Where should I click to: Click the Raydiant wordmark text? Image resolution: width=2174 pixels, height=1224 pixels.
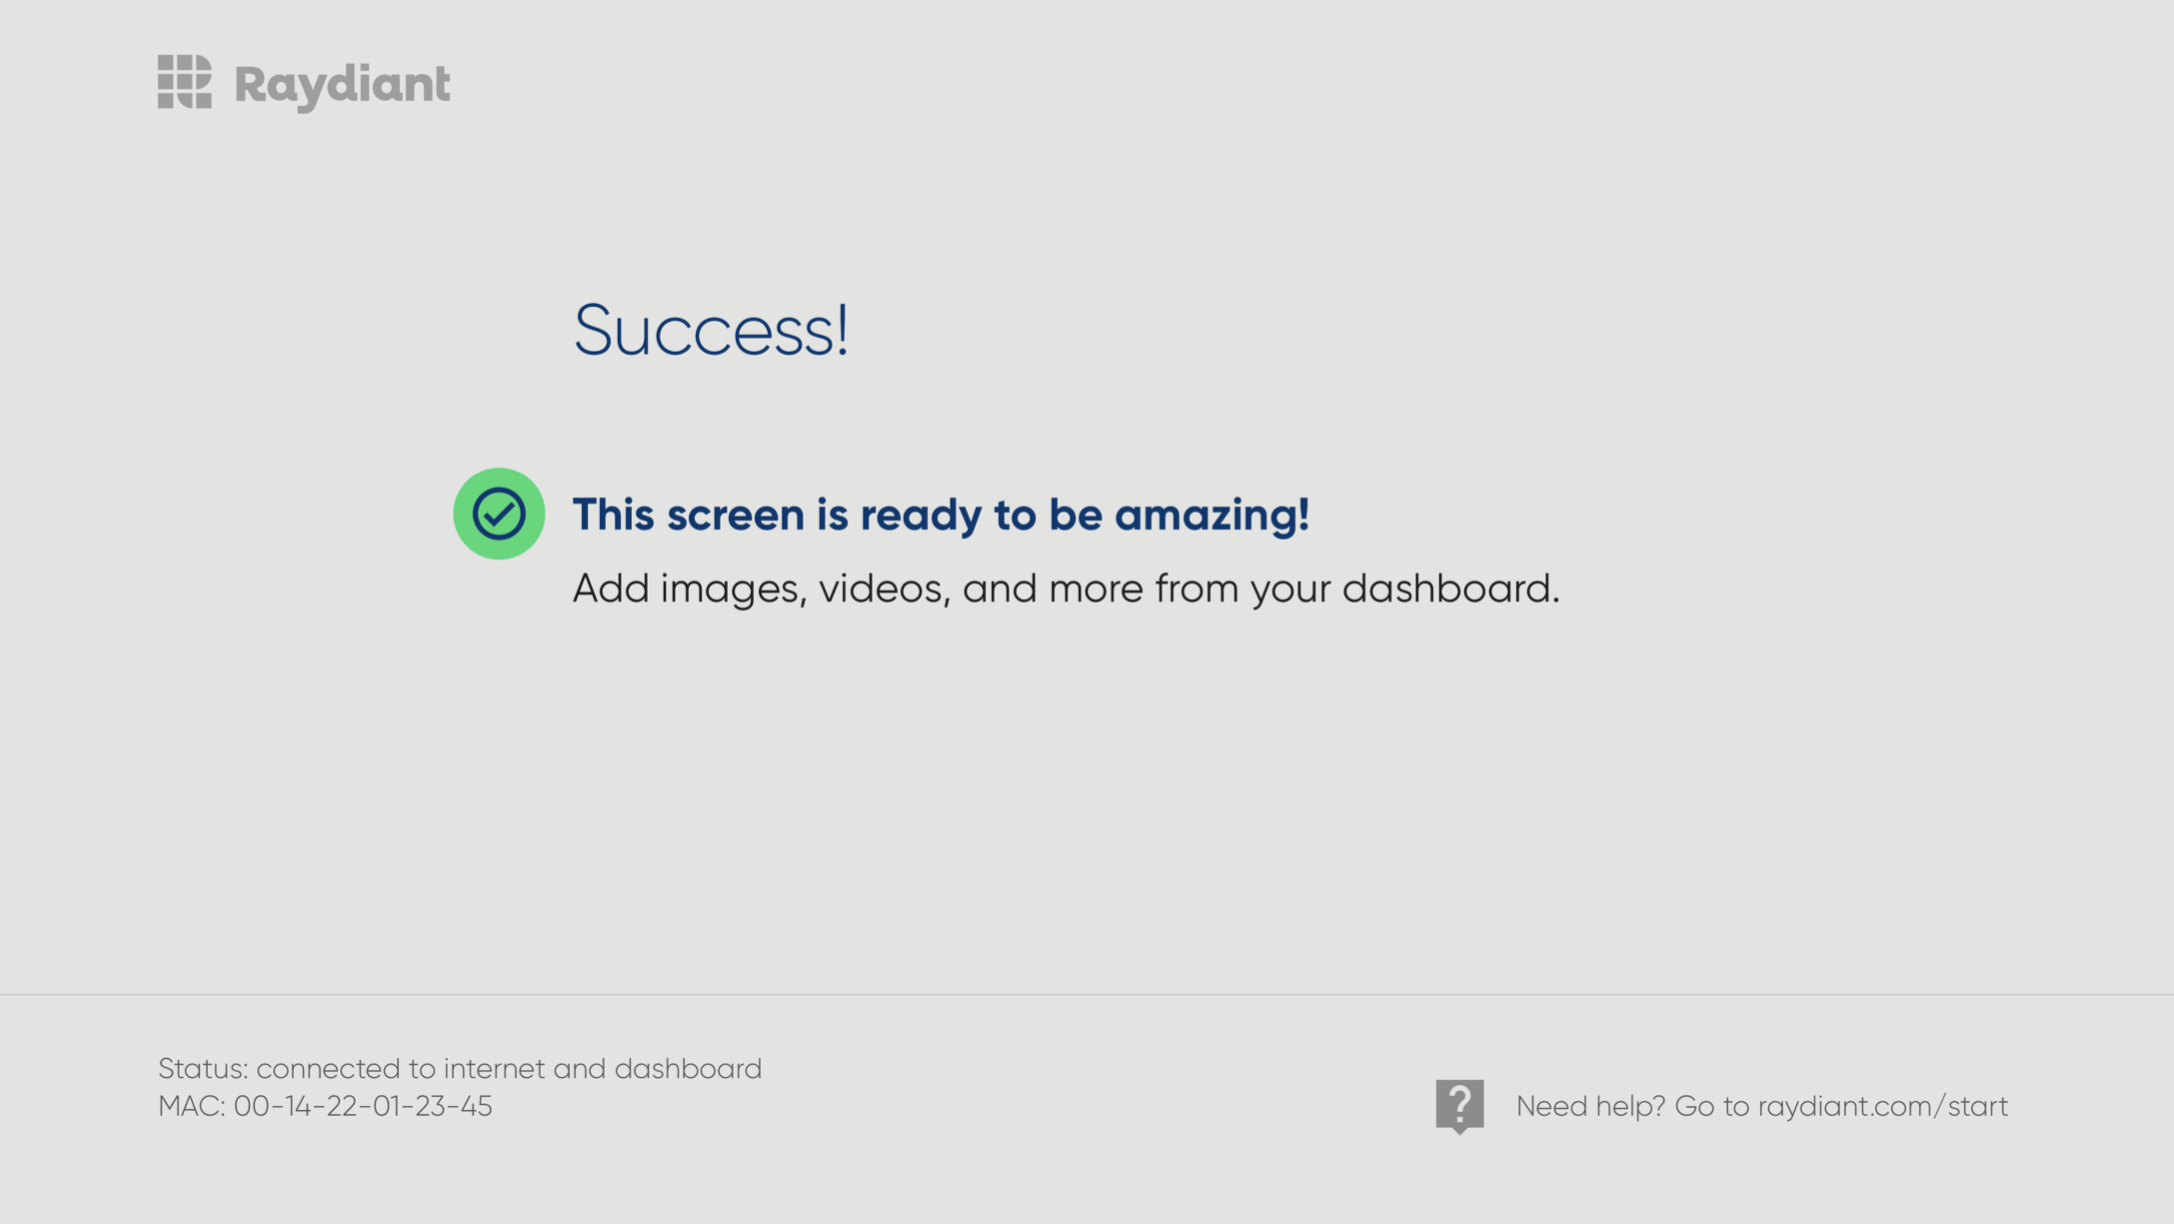342,84
